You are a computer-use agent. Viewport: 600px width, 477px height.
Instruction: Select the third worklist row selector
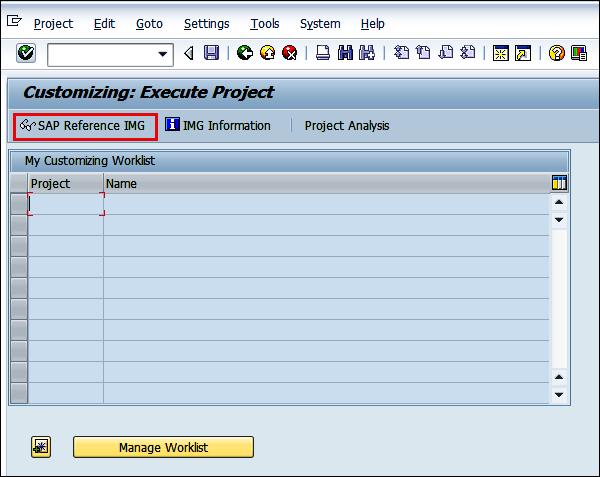(19, 246)
